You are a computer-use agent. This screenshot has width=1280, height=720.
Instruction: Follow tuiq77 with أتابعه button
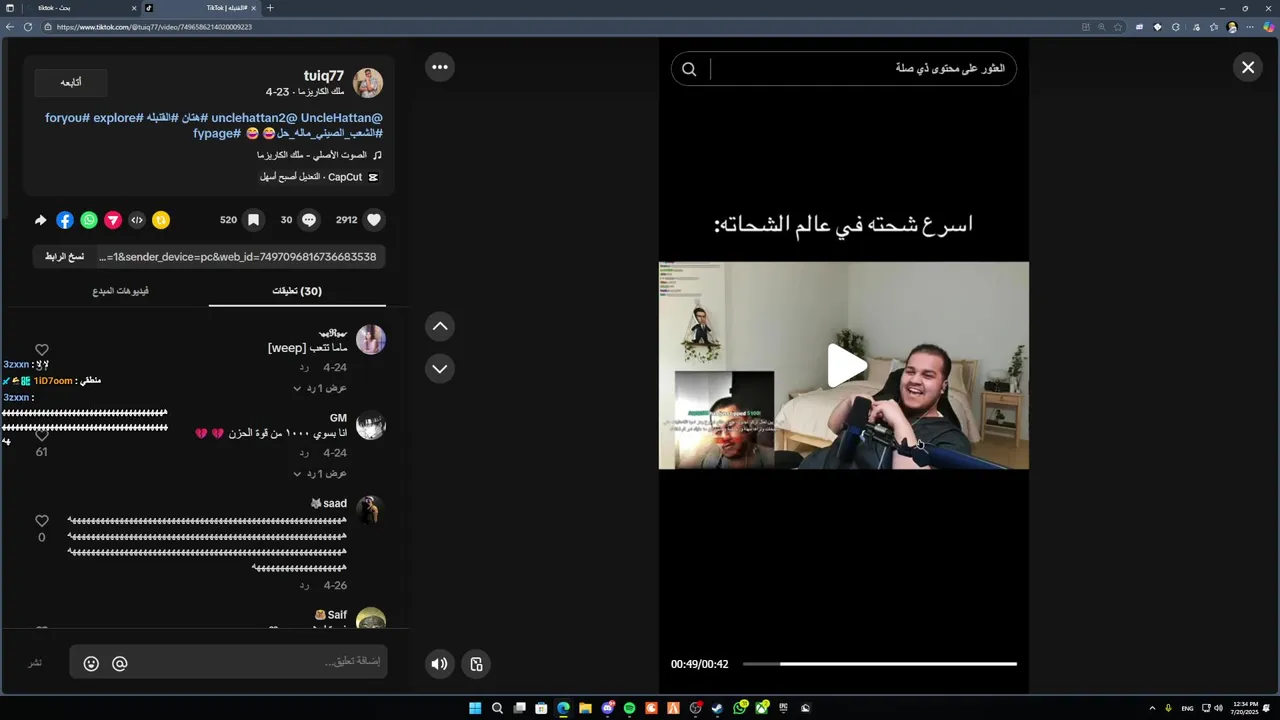pyautogui.click(x=71, y=82)
